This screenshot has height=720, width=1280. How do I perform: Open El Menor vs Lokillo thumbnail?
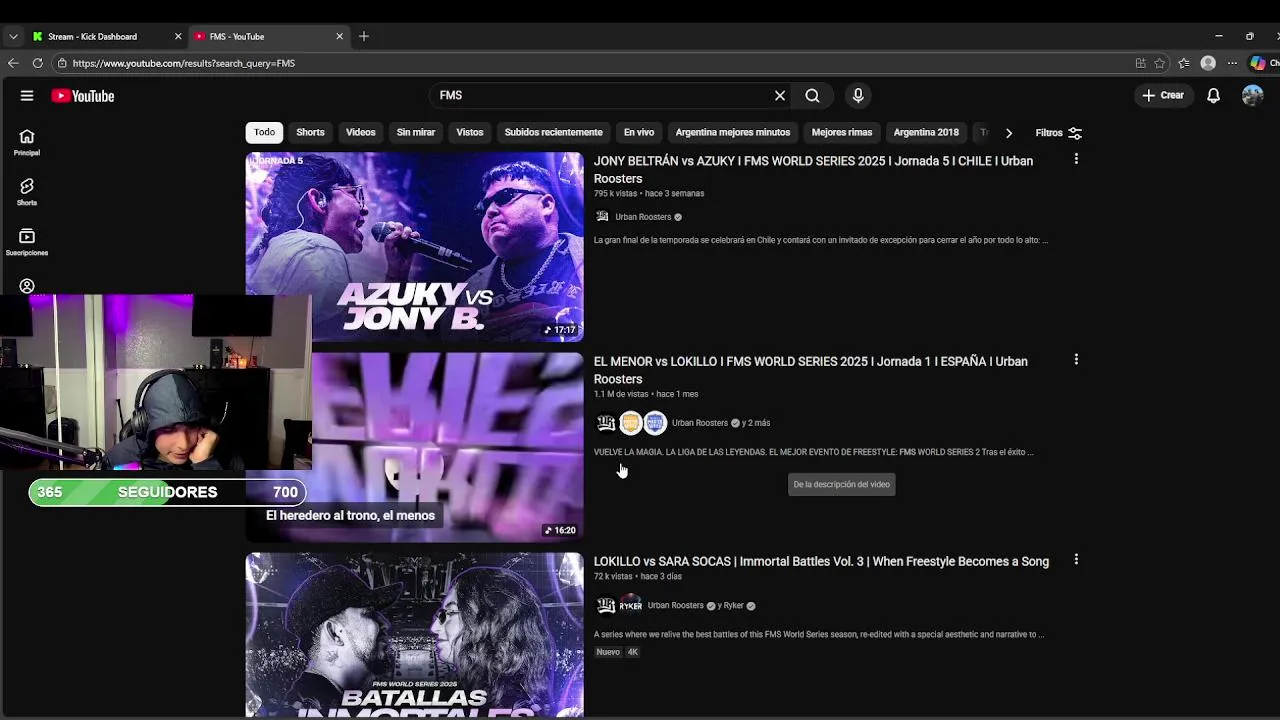[x=448, y=446]
